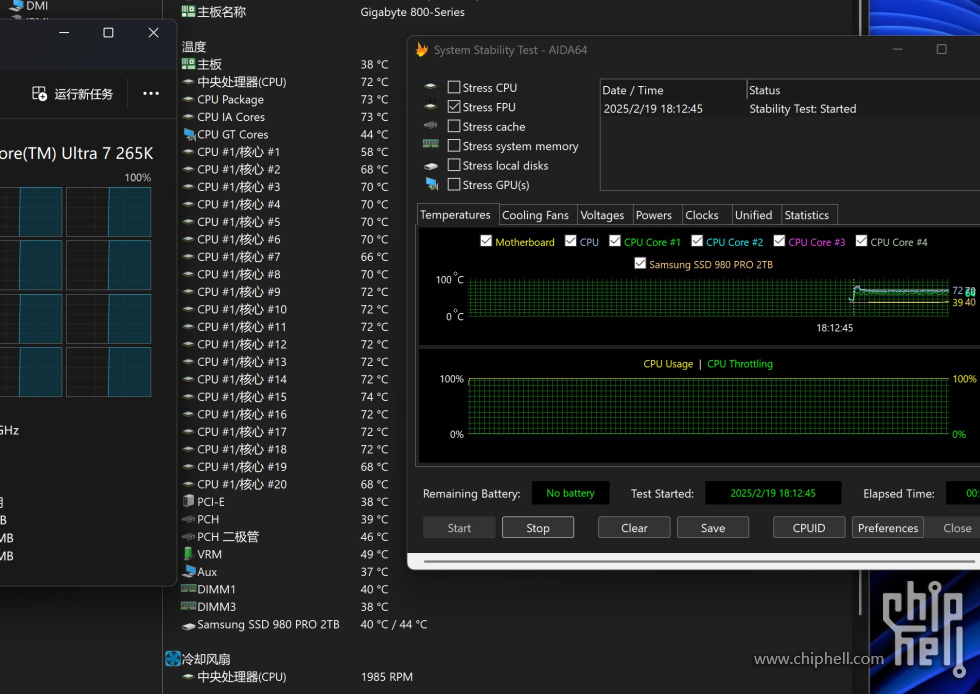Viewport: 980px width, 694px height.
Task: Switch to the Cooling Fans tab
Action: tap(536, 215)
